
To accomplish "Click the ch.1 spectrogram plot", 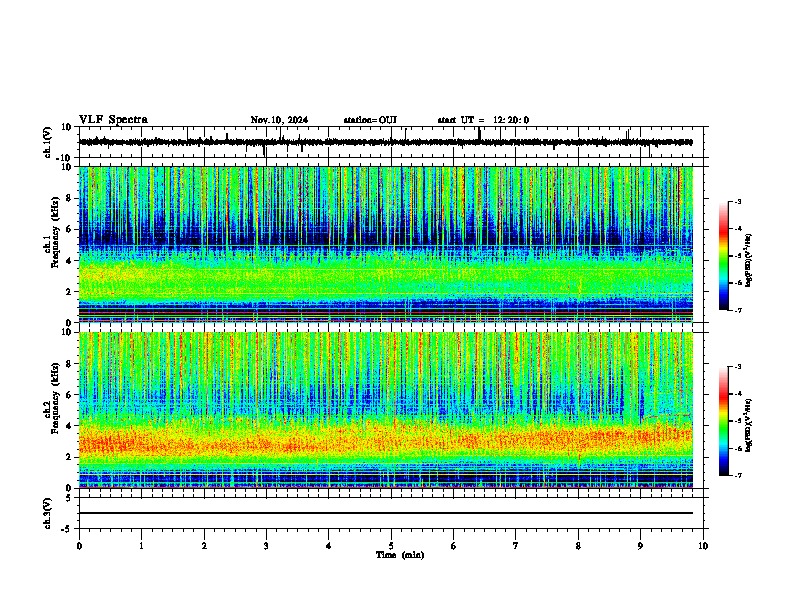I will [386, 244].
